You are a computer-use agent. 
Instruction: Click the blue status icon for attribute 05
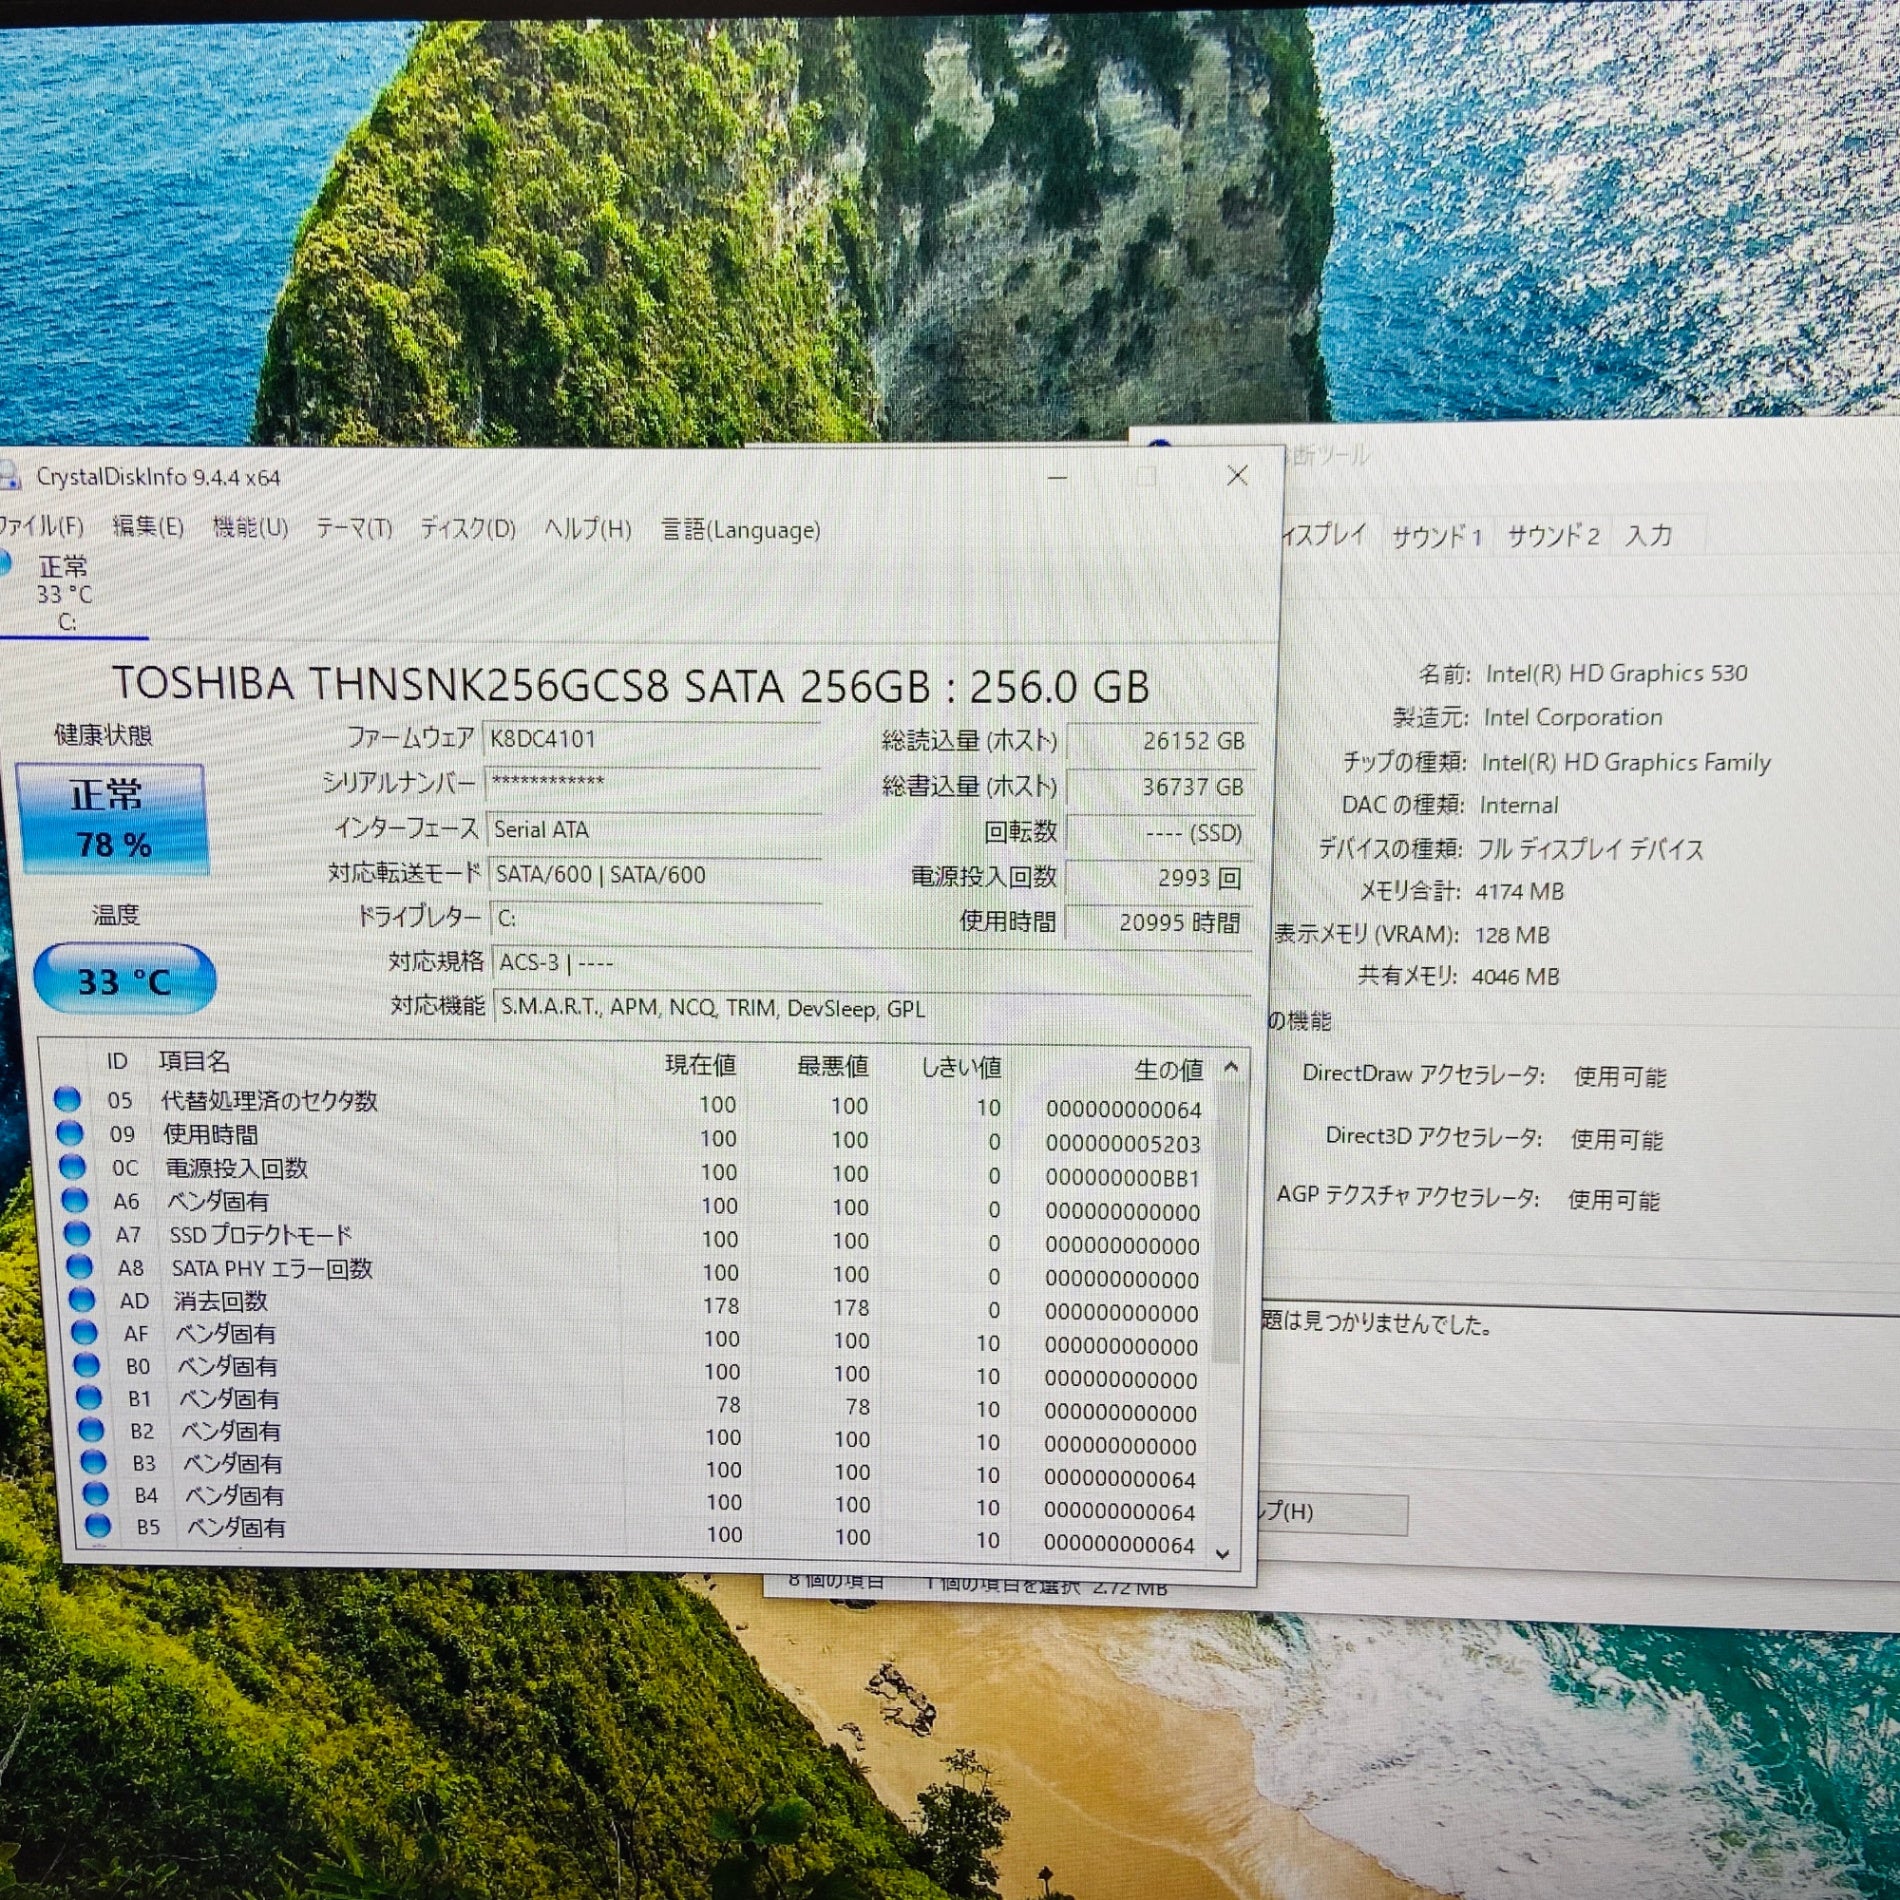coord(67,1099)
